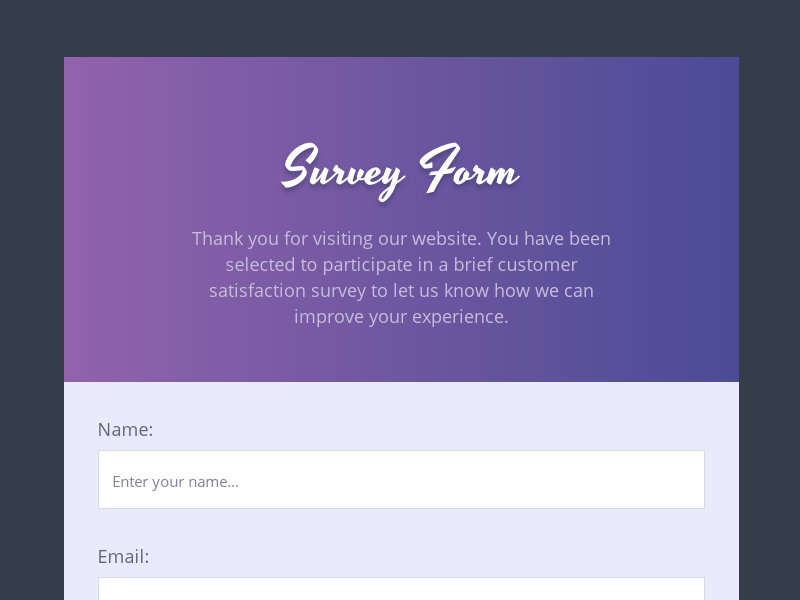
Task: Click the dark page background right of the form
Action: pyautogui.click(x=770, y=300)
